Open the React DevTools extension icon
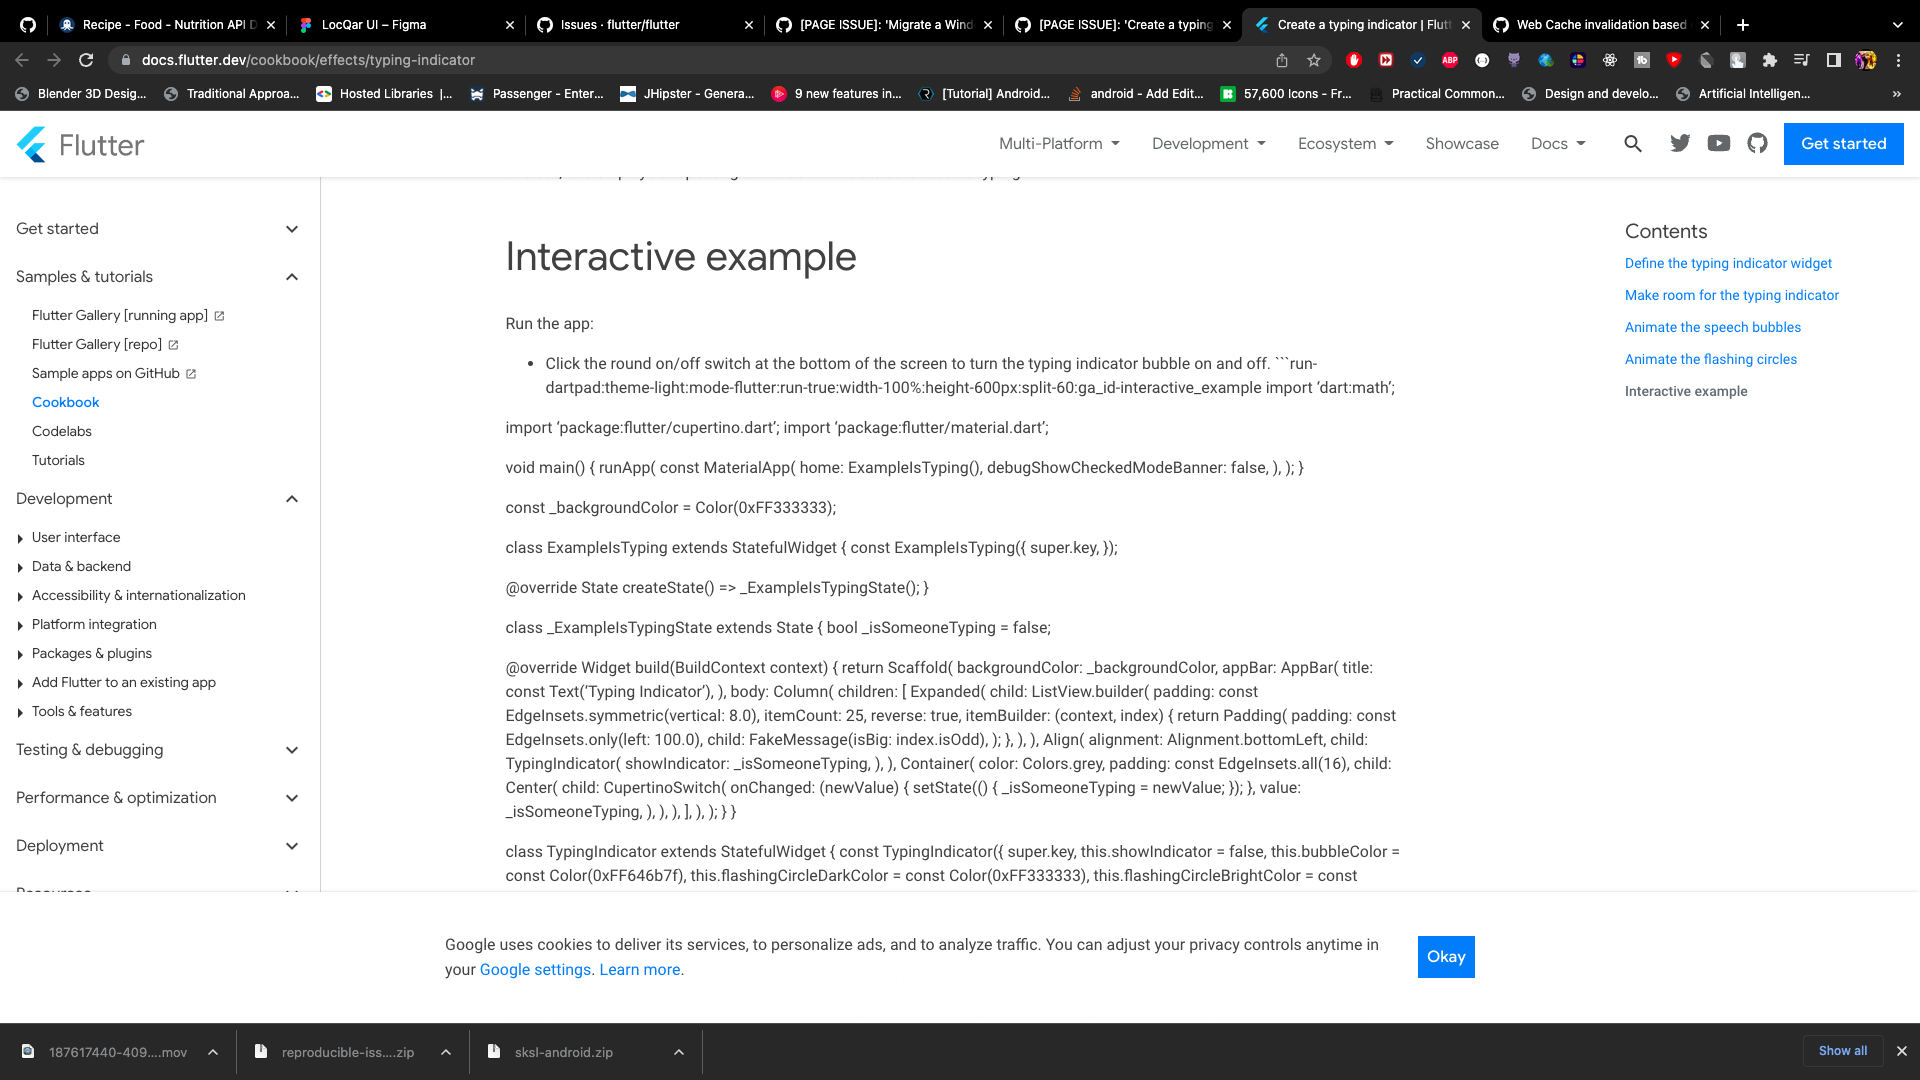The height and width of the screenshot is (1080, 1920). tap(1610, 60)
